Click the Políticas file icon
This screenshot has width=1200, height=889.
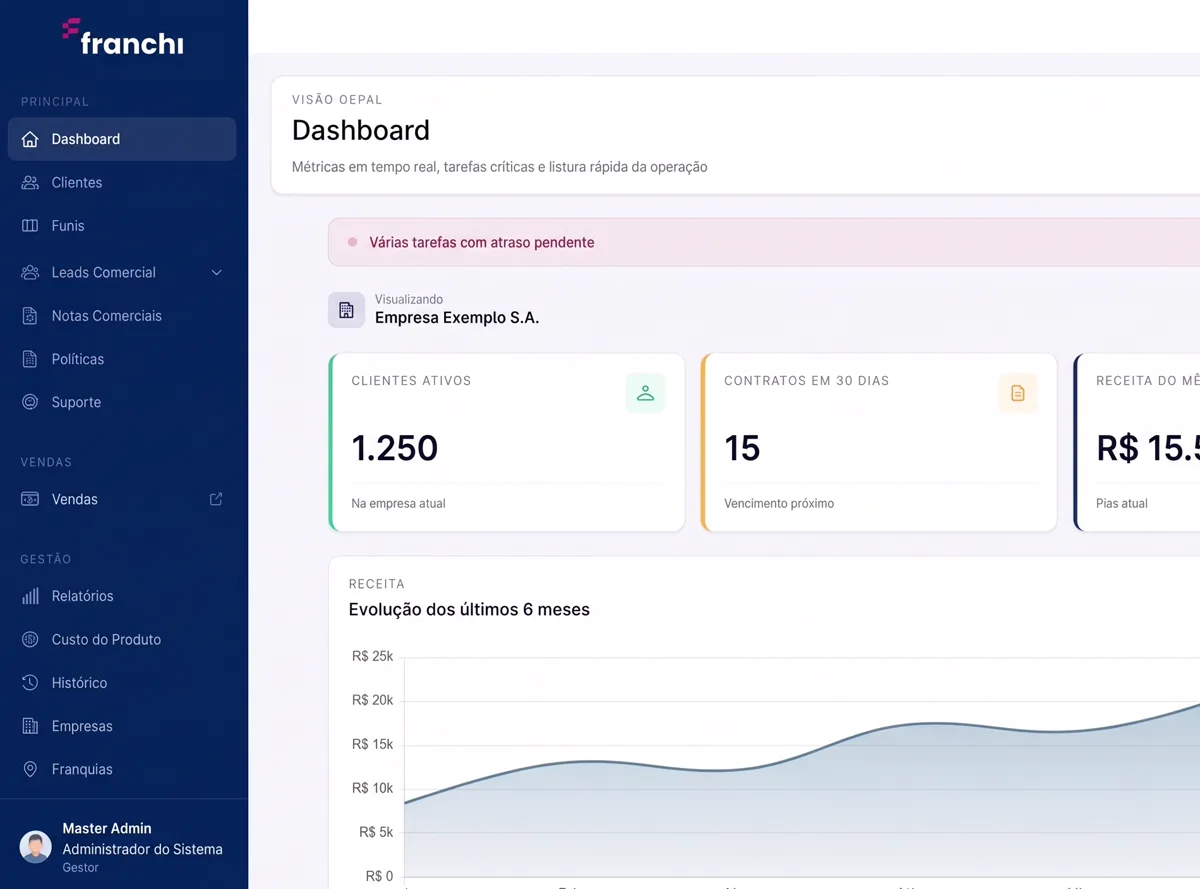(x=30, y=359)
